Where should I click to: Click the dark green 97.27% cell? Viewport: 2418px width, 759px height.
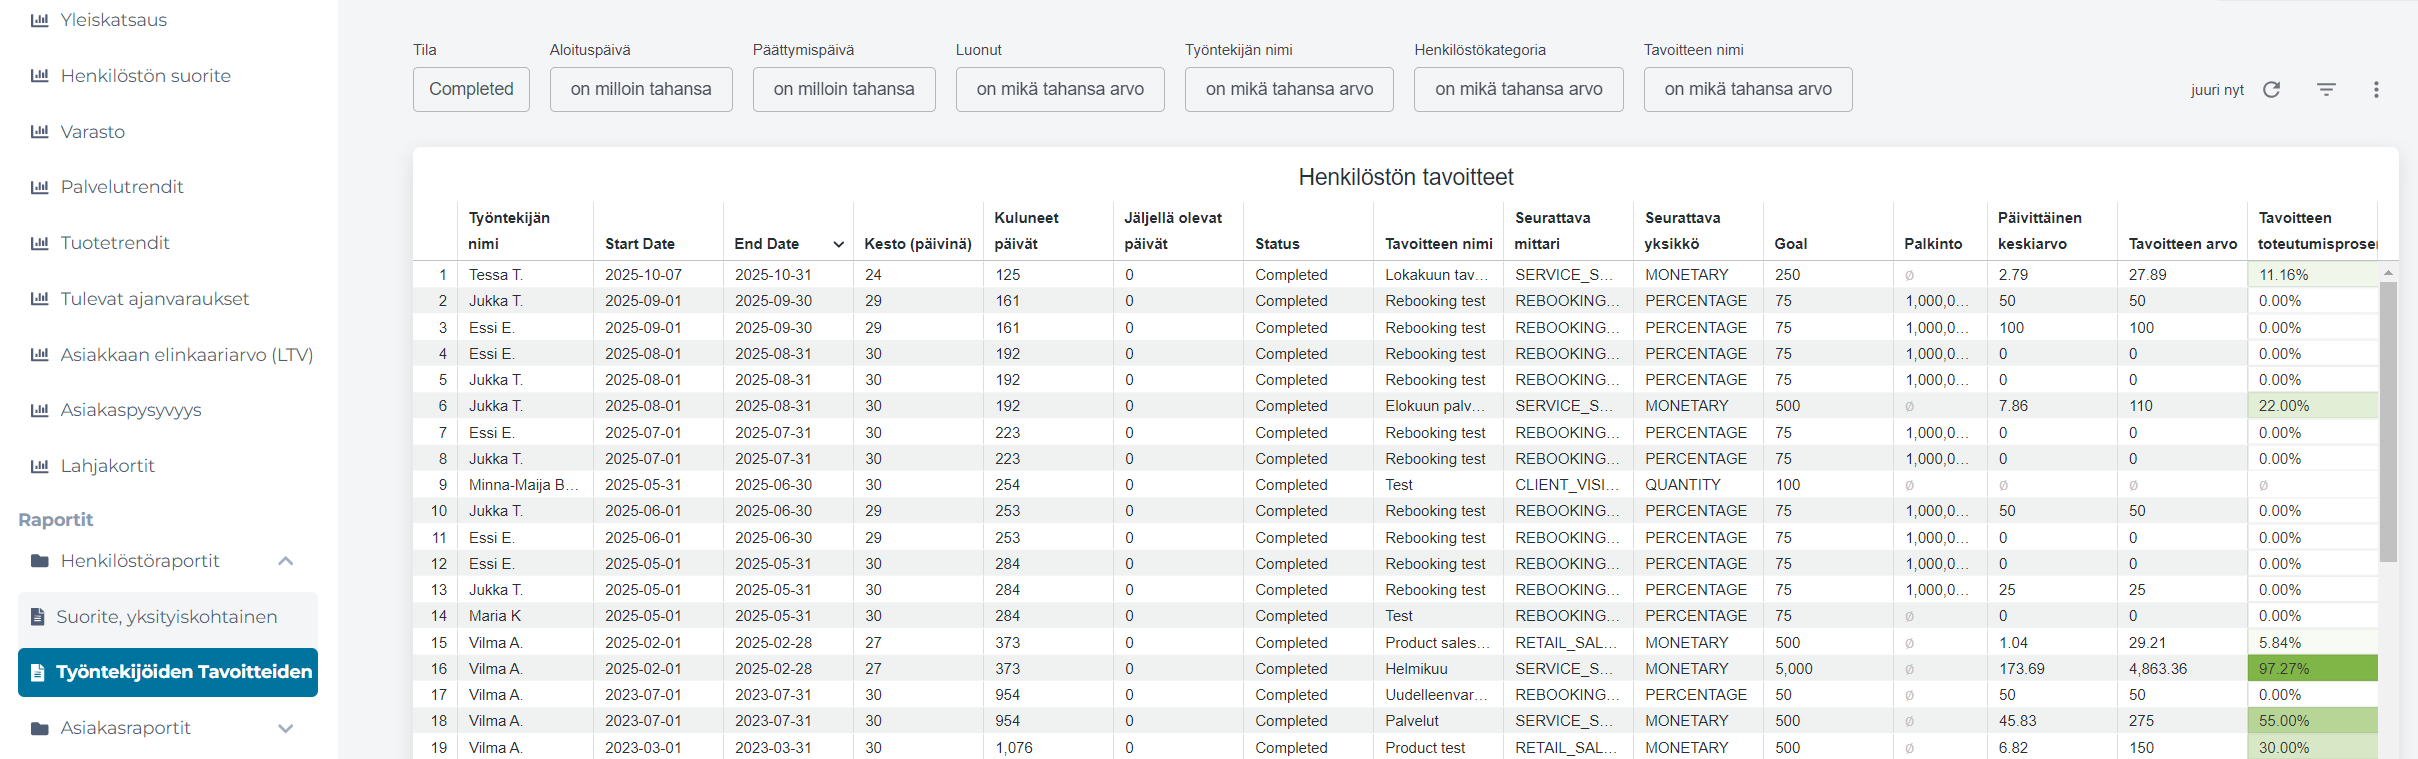pos(2311,669)
